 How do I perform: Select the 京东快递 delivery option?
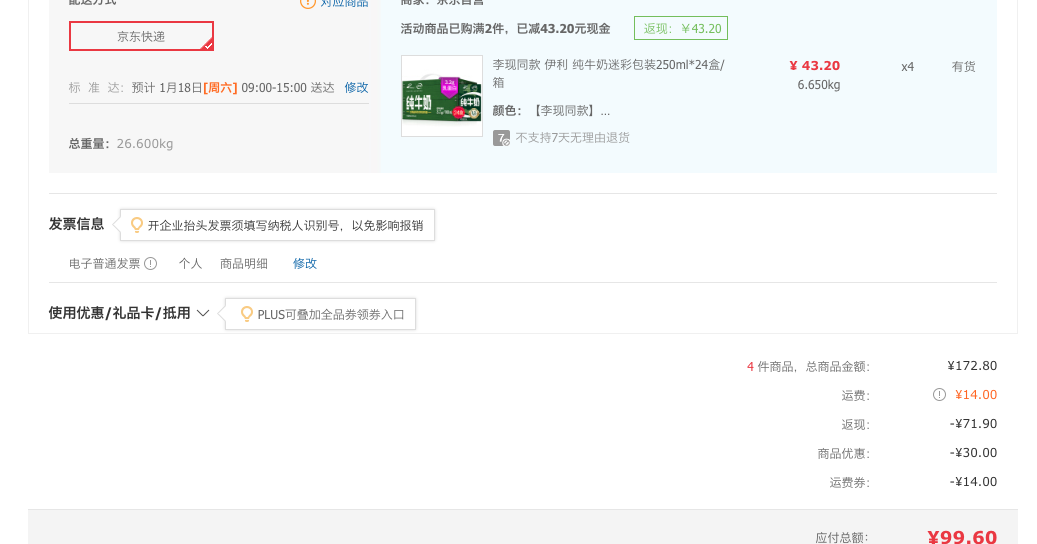(142, 36)
